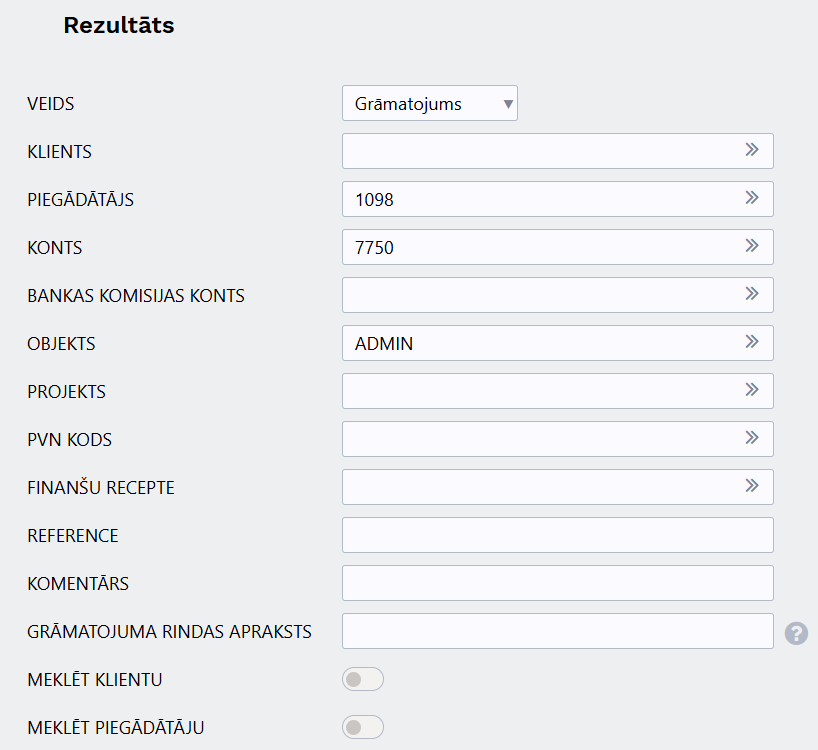
Task: Open lookup arrows in Finanšu recepte field
Action: click(751, 486)
